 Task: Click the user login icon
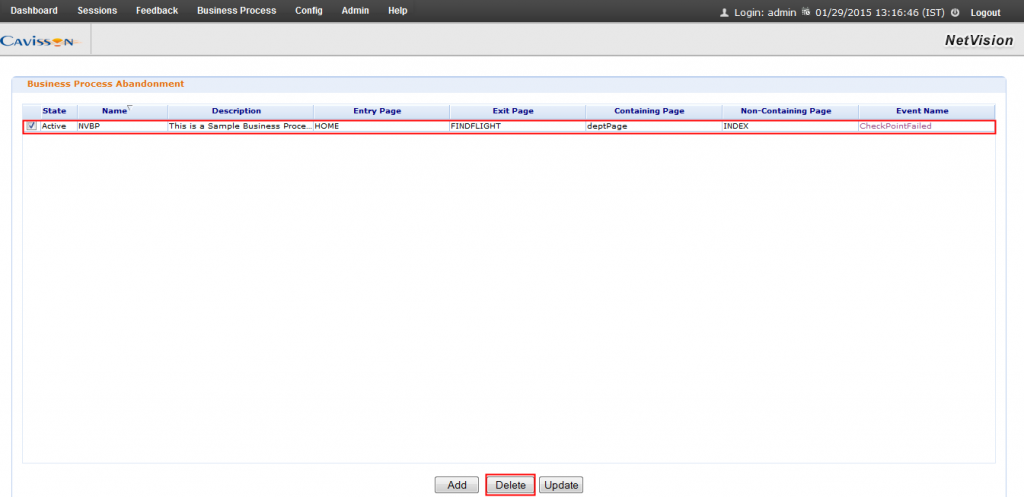(724, 12)
